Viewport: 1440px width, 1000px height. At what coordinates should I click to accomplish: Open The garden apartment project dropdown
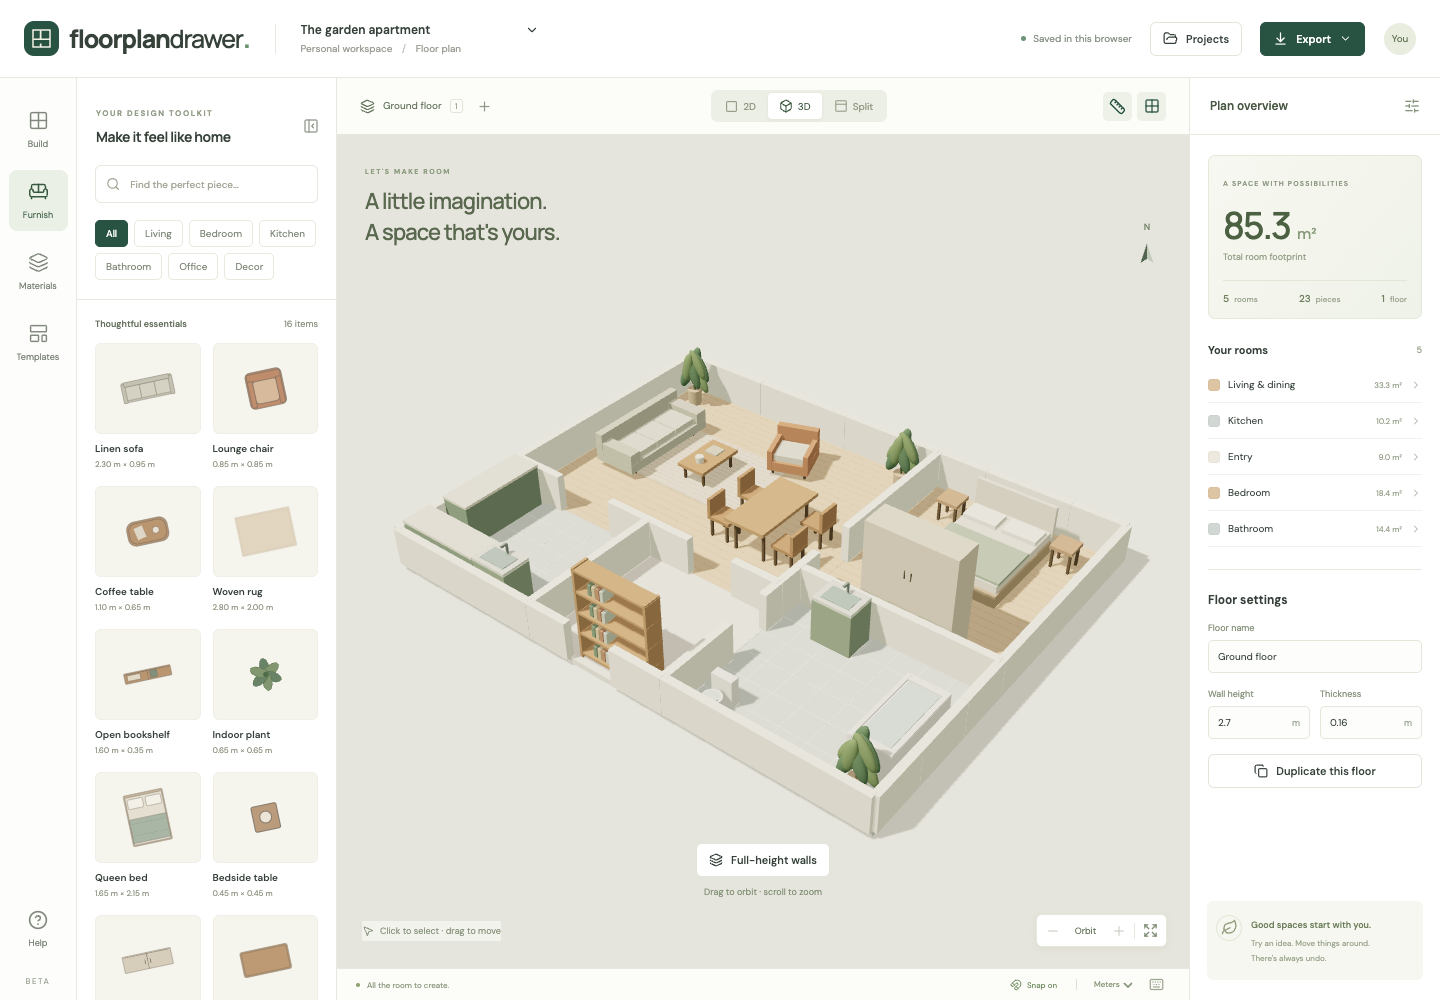[x=419, y=30]
